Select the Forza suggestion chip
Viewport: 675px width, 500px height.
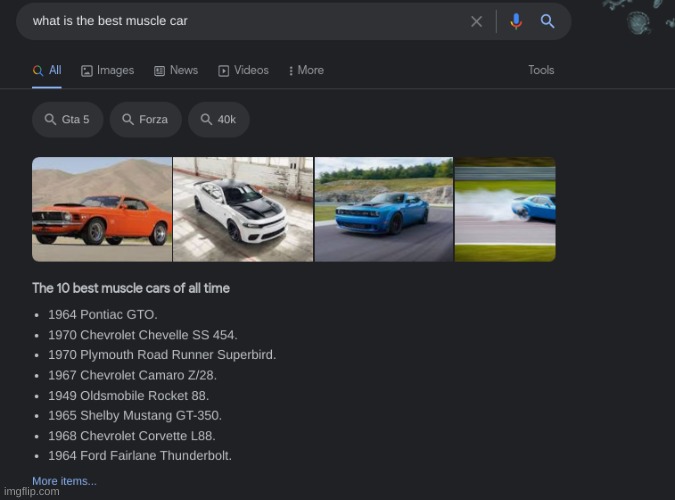[145, 119]
